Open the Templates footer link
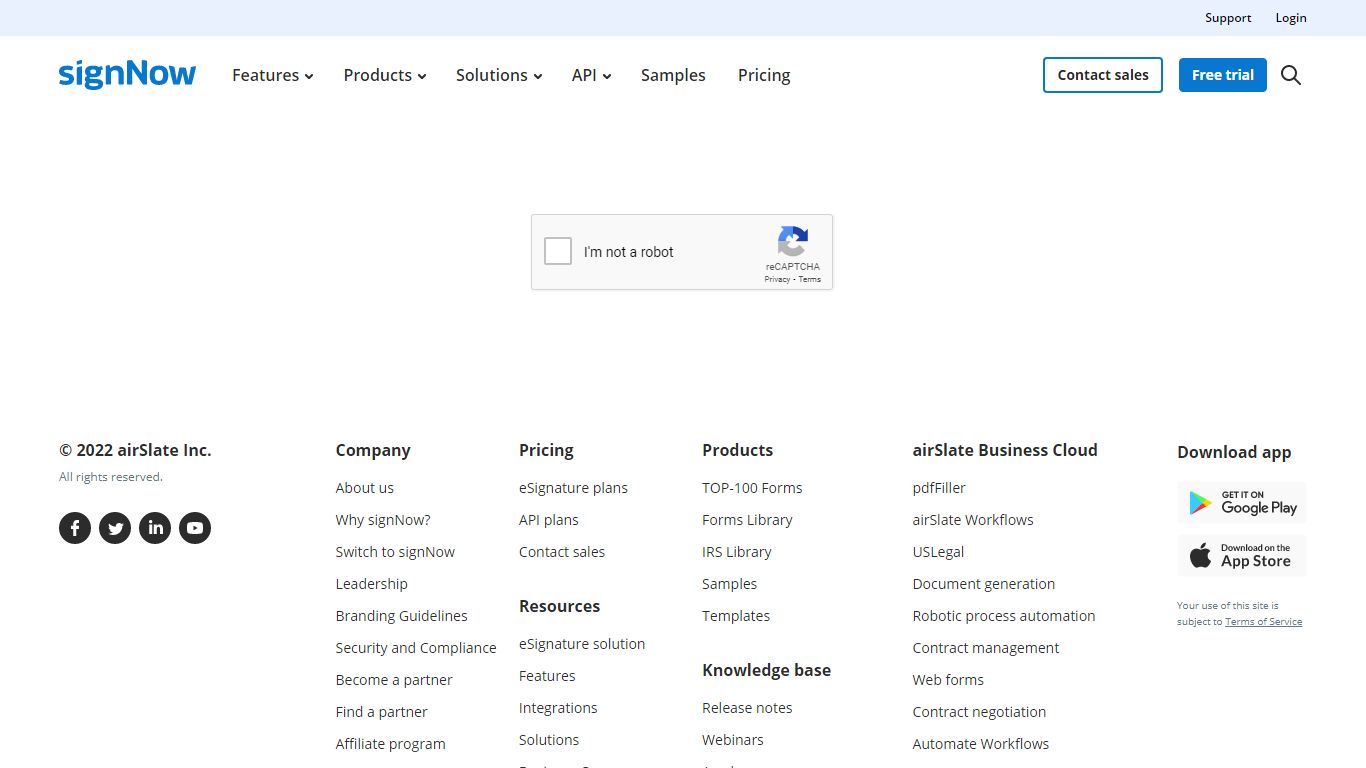This screenshot has width=1366, height=768. click(736, 616)
